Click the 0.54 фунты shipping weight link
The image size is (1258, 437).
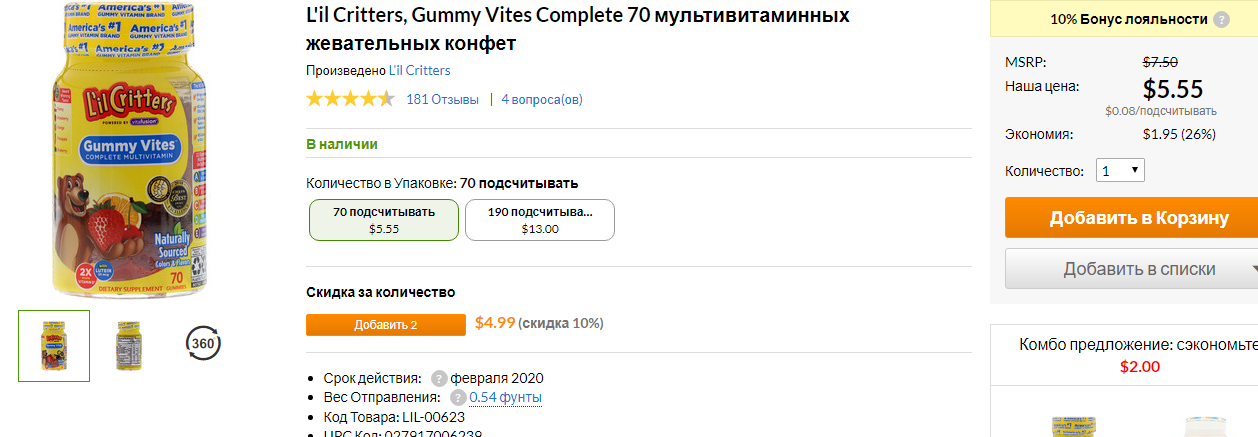tap(506, 397)
